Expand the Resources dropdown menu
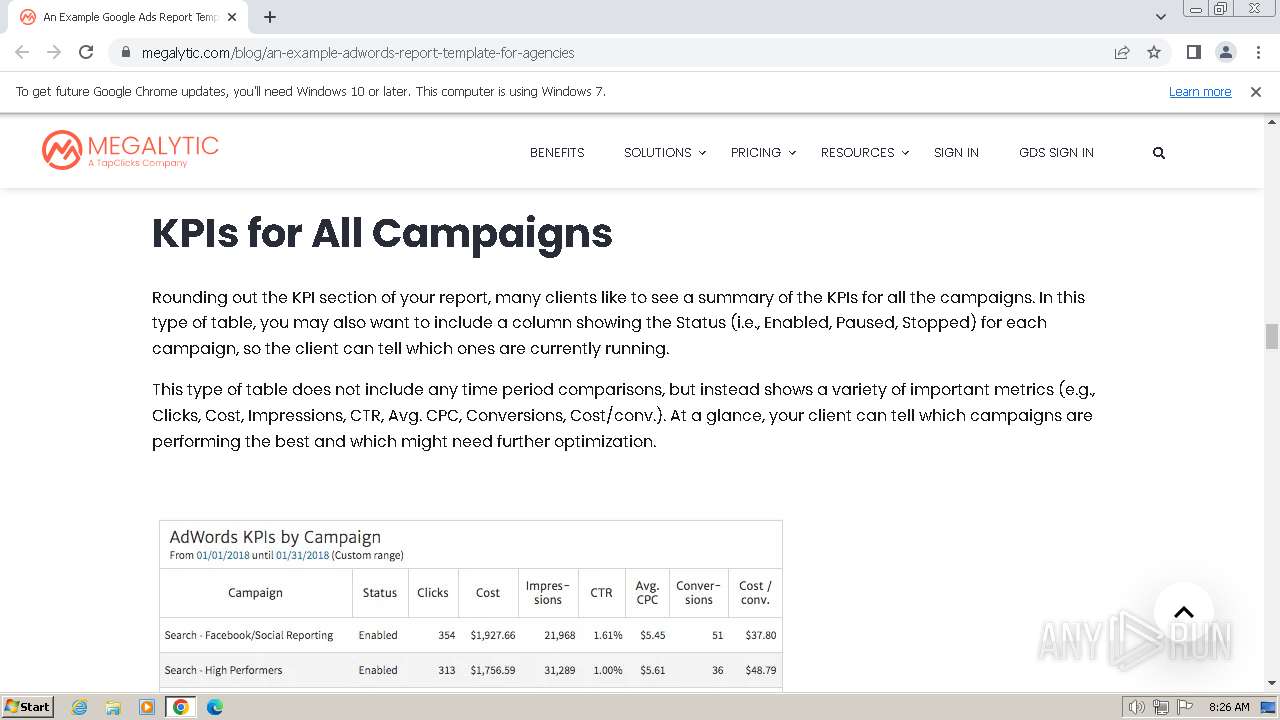 [865, 153]
